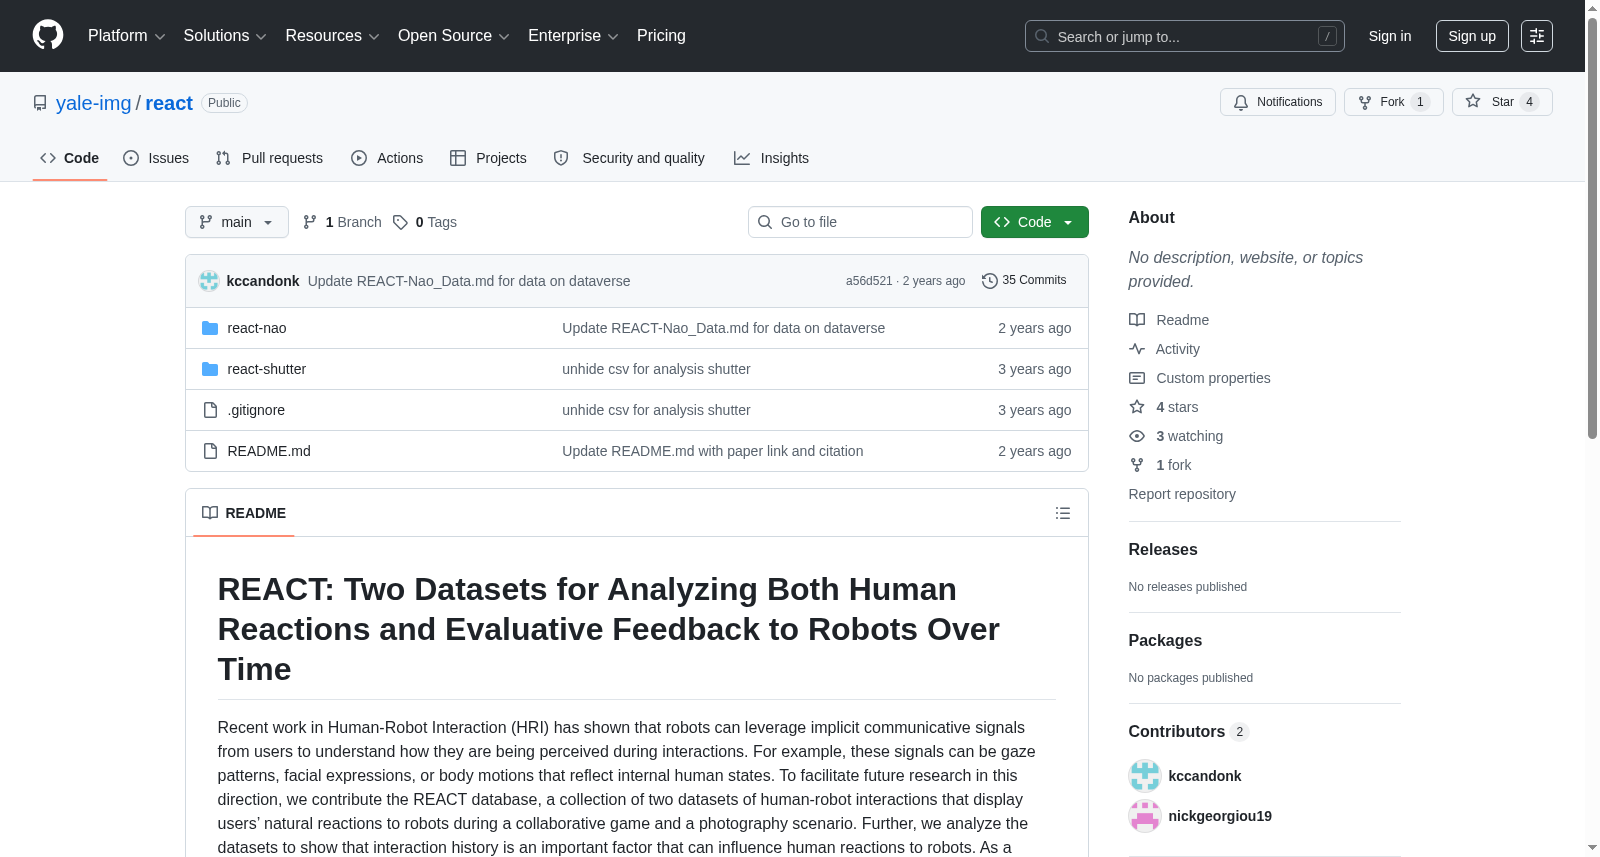The height and width of the screenshot is (857, 1600).
Task: Open nickgeorgiou19 profile name link
Action: (x=1220, y=816)
